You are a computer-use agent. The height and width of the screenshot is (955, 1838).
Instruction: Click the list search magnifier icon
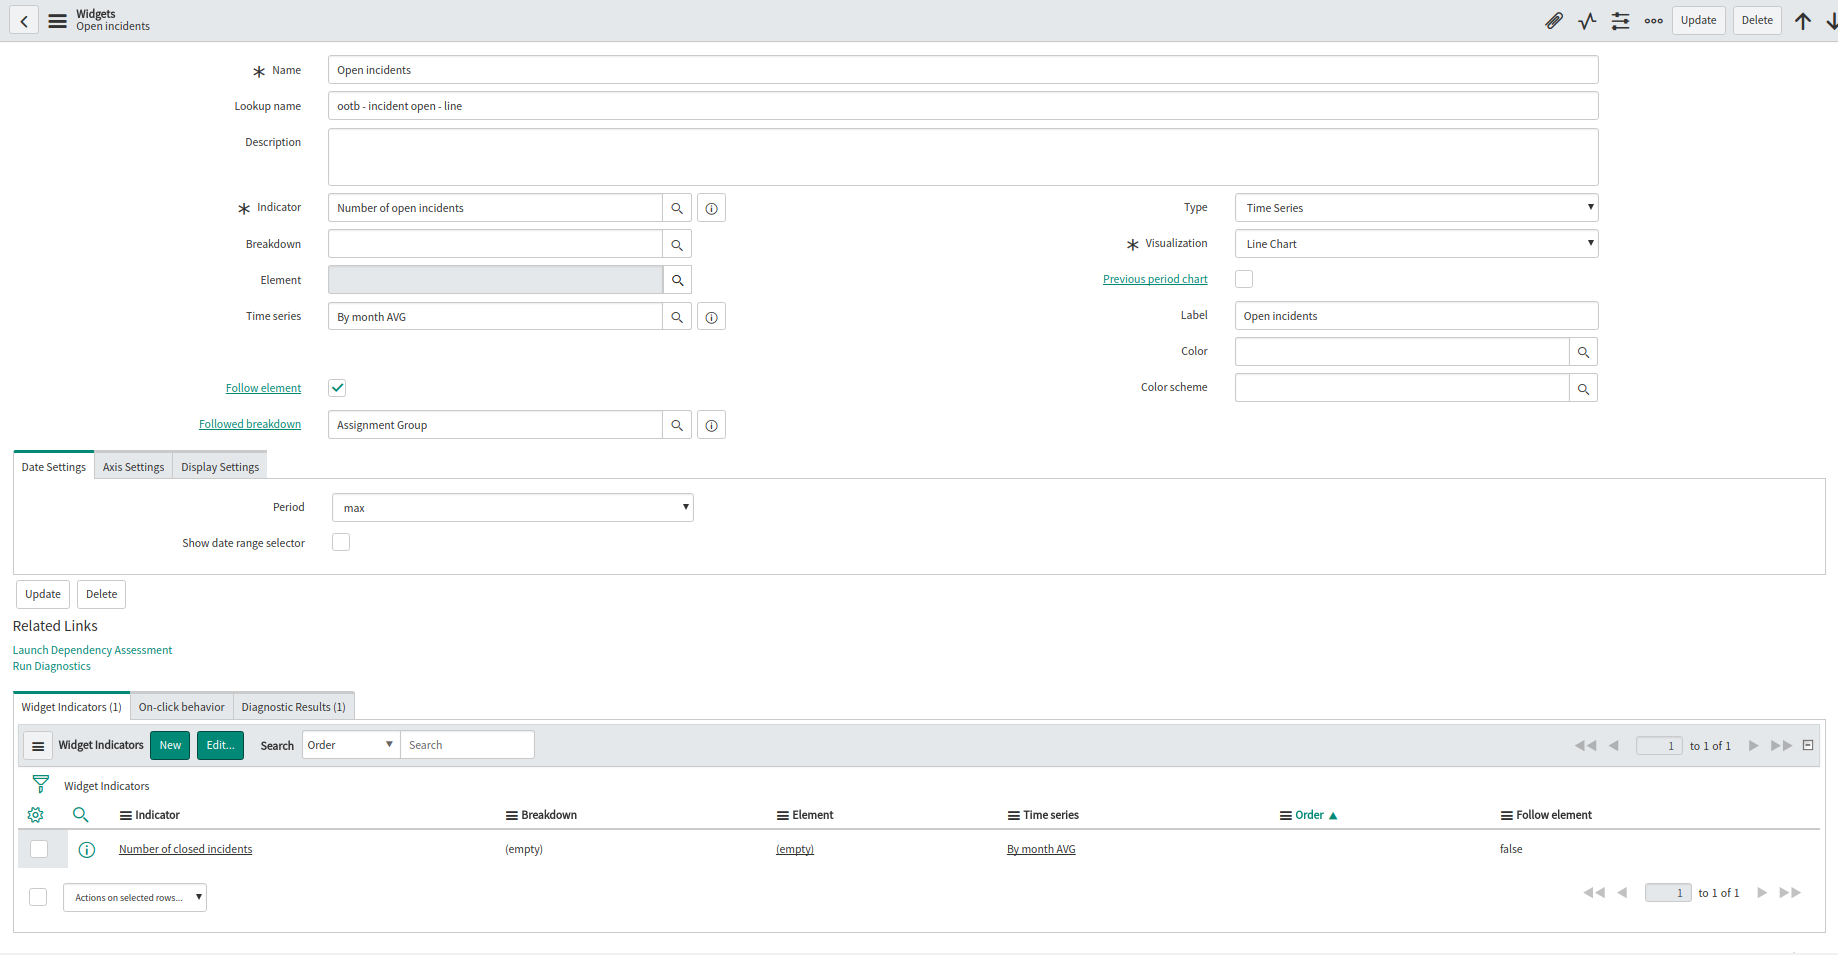[x=81, y=815]
